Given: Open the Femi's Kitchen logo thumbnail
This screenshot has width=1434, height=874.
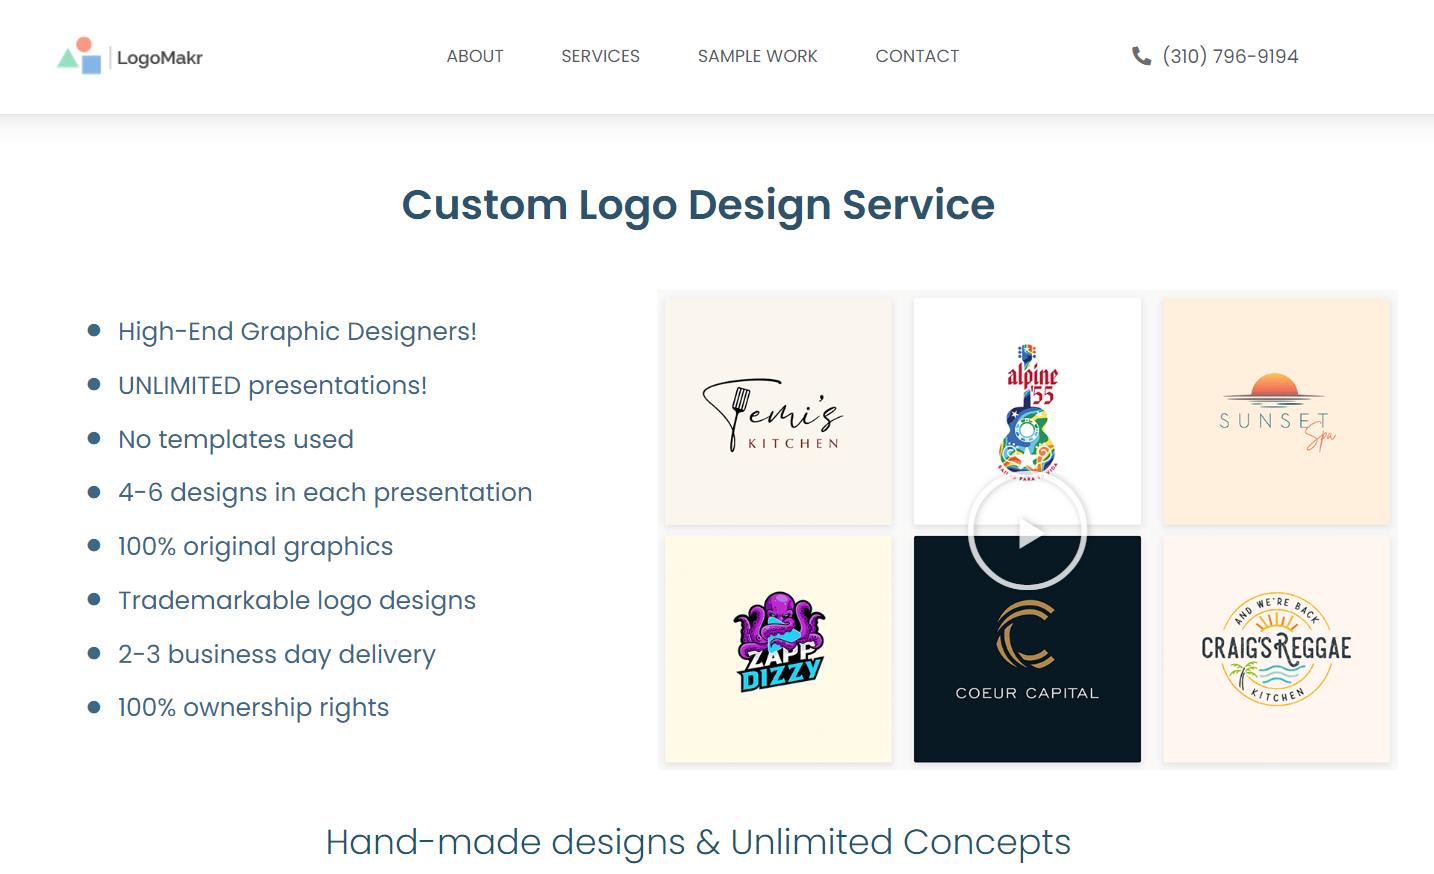Looking at the screenshot, I should (x=778, y=411).
